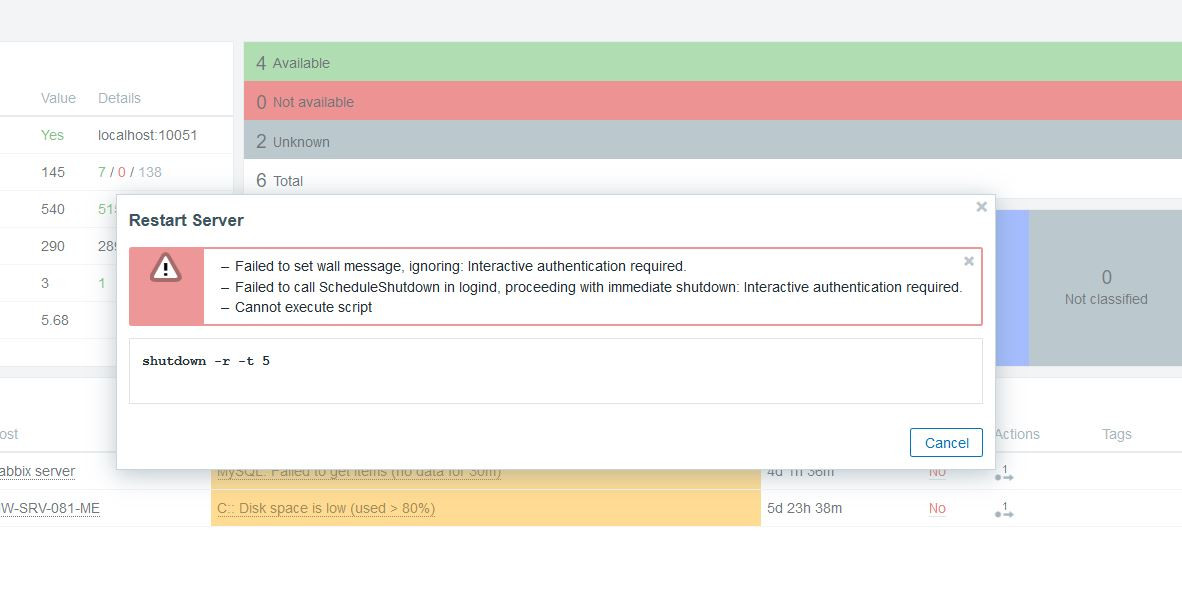This screenshot has height=612, width=1182.
Task: Click the localhost:10051 details text
Action: click(x=147, y=135)
